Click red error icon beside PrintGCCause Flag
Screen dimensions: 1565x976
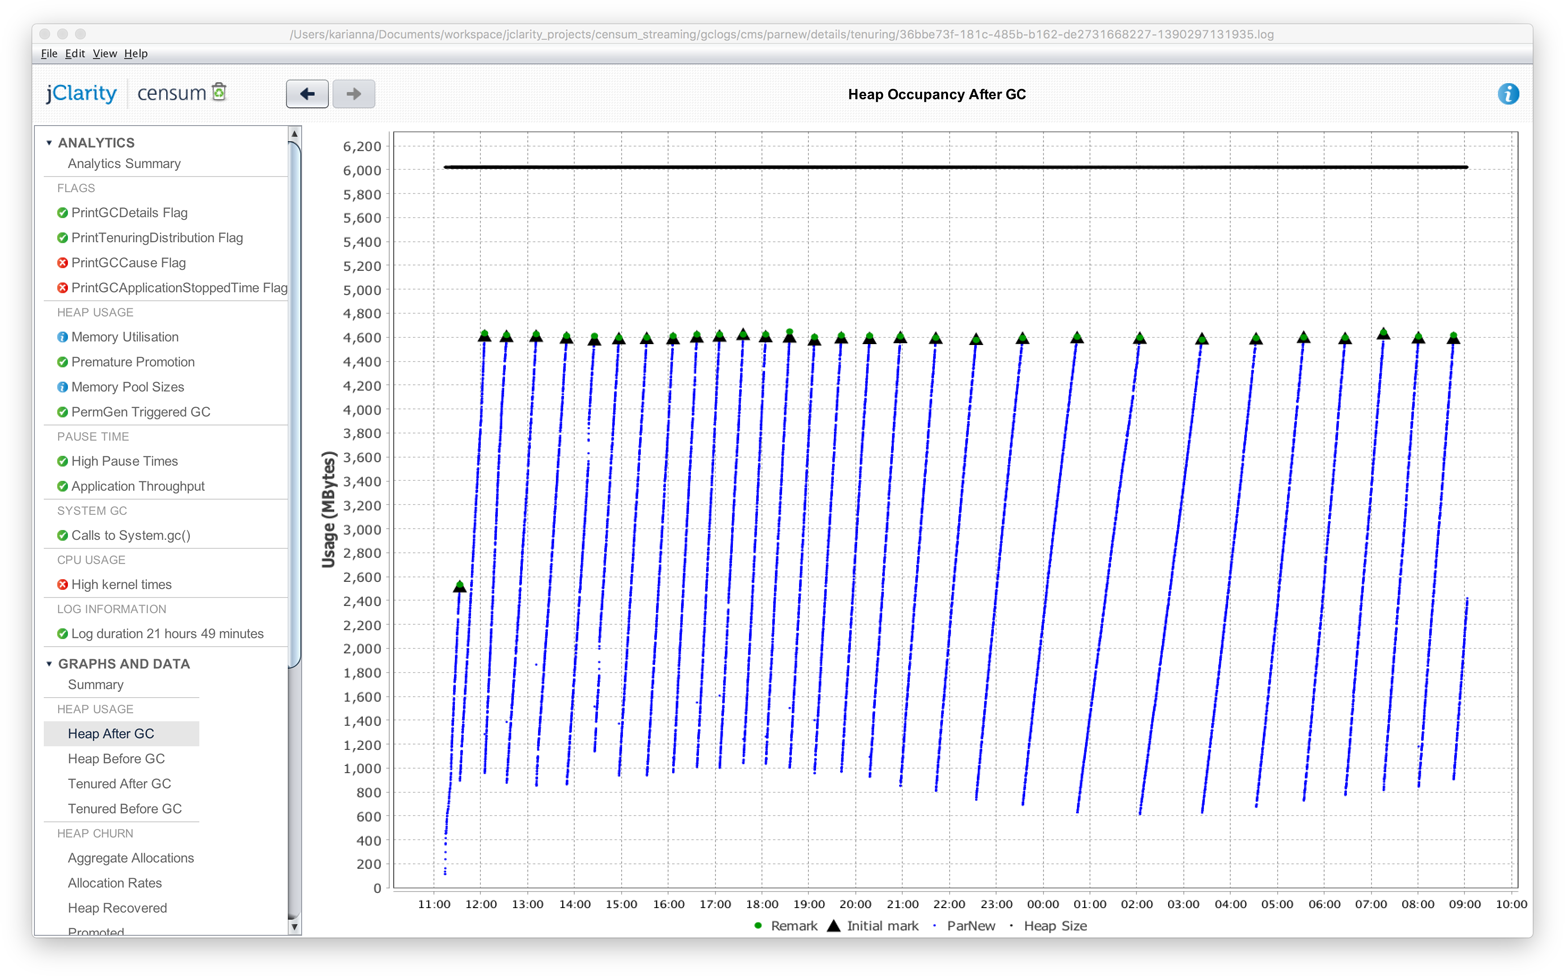point(62,263)
